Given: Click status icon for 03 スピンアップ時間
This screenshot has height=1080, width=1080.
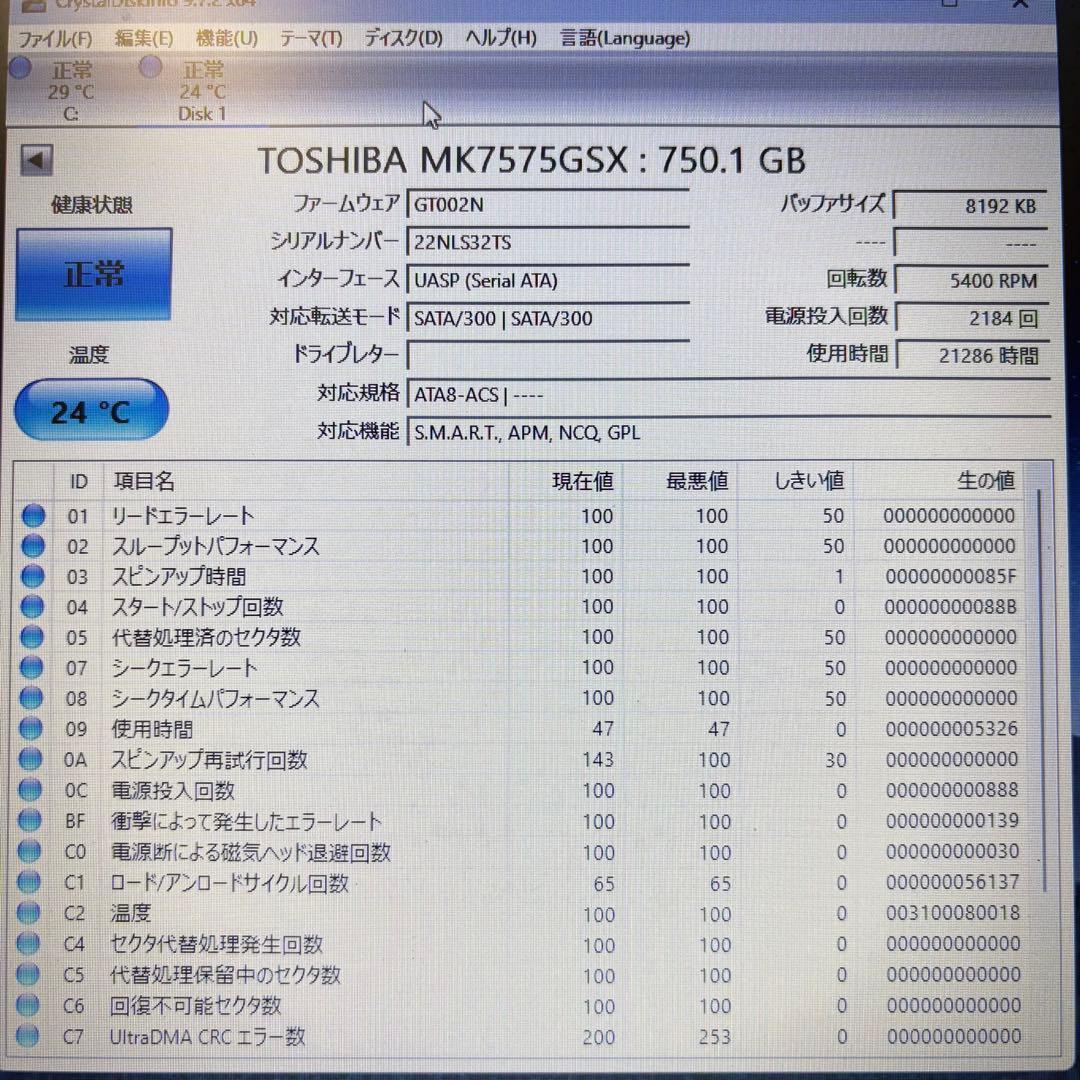Looking at the screenshot, I should (33, 576).
